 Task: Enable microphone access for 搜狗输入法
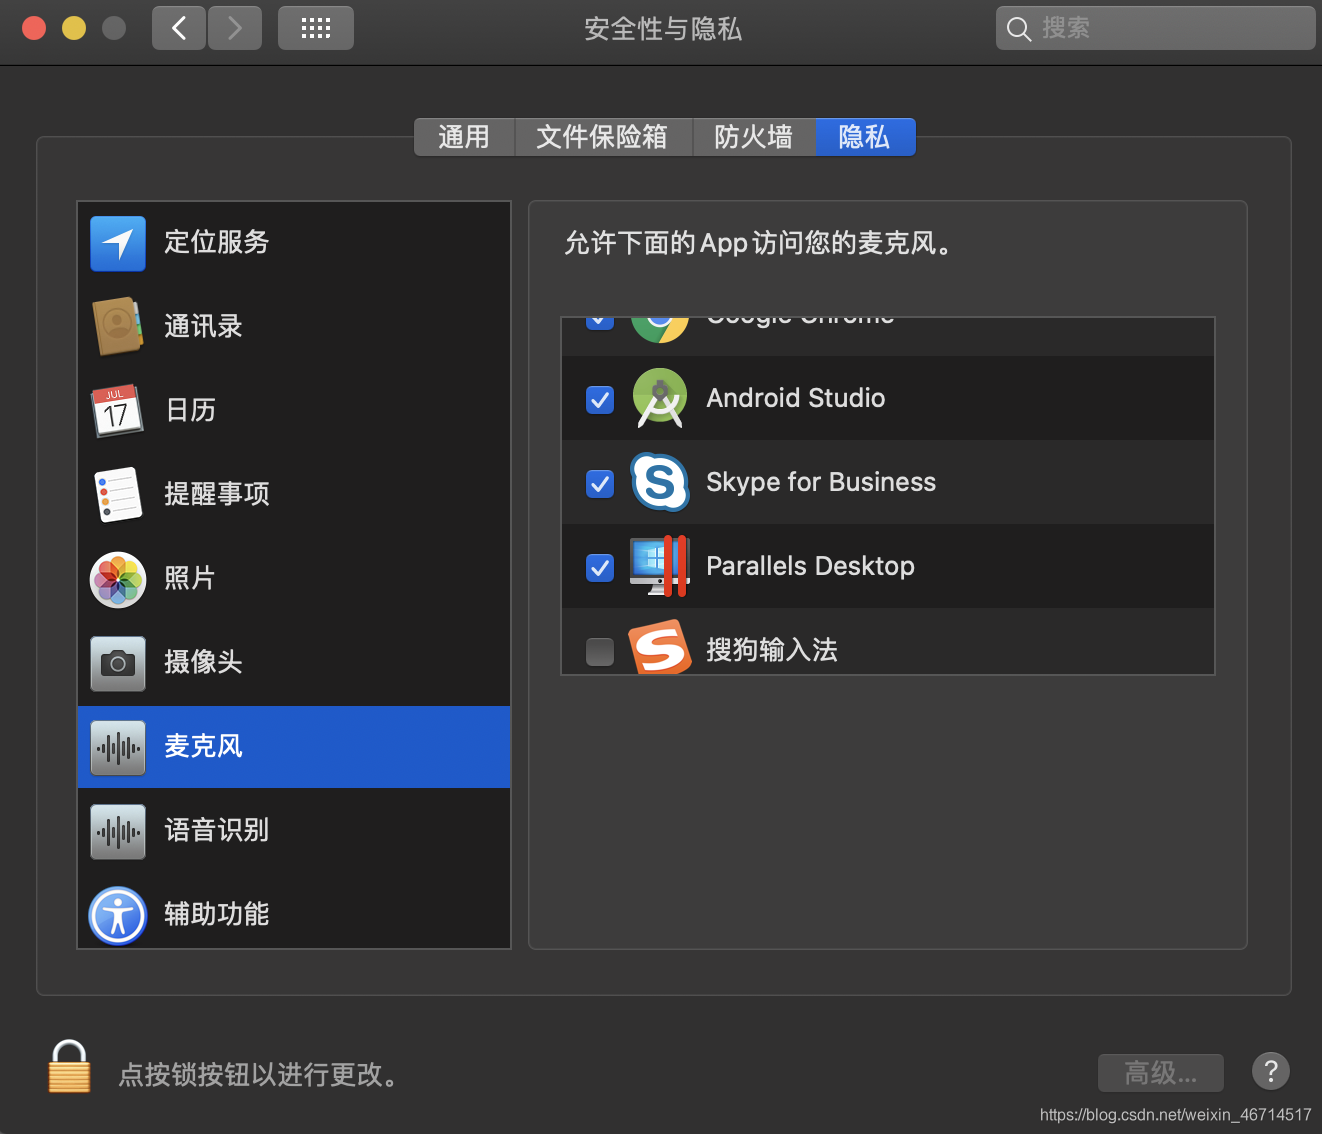coord(600,652)
